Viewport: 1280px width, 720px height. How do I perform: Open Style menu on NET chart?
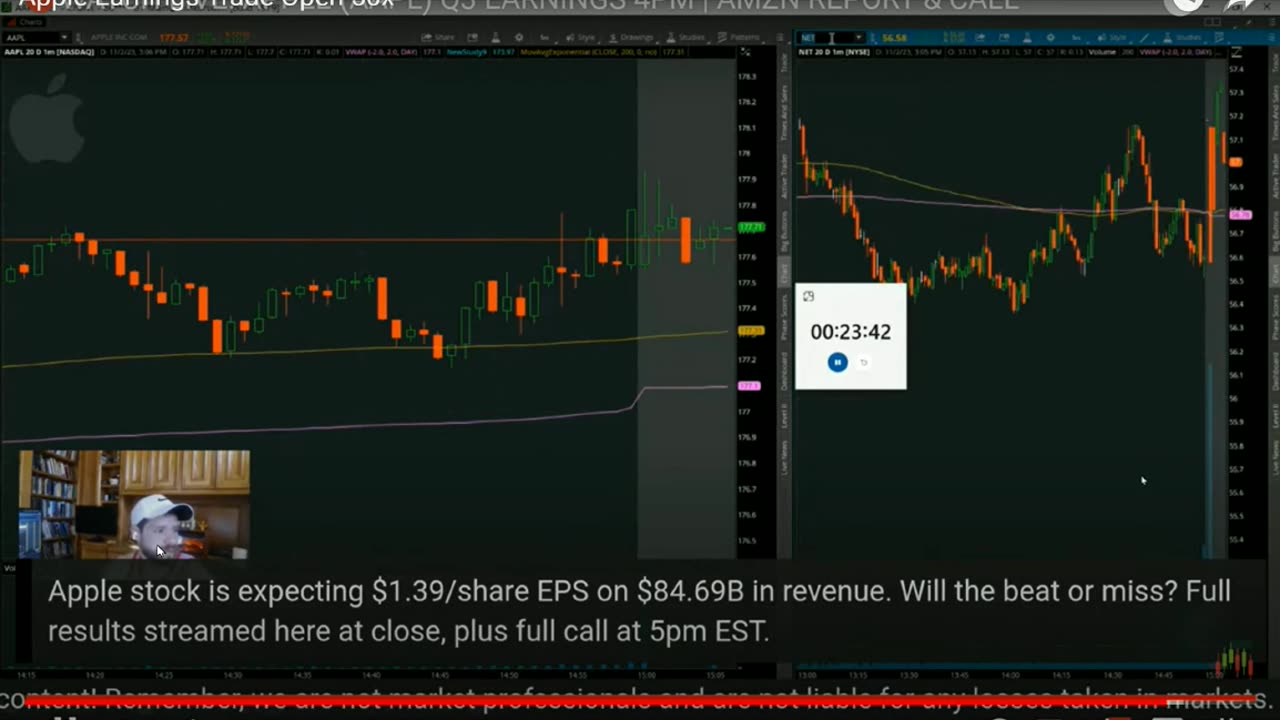[x=1112, y=38]
